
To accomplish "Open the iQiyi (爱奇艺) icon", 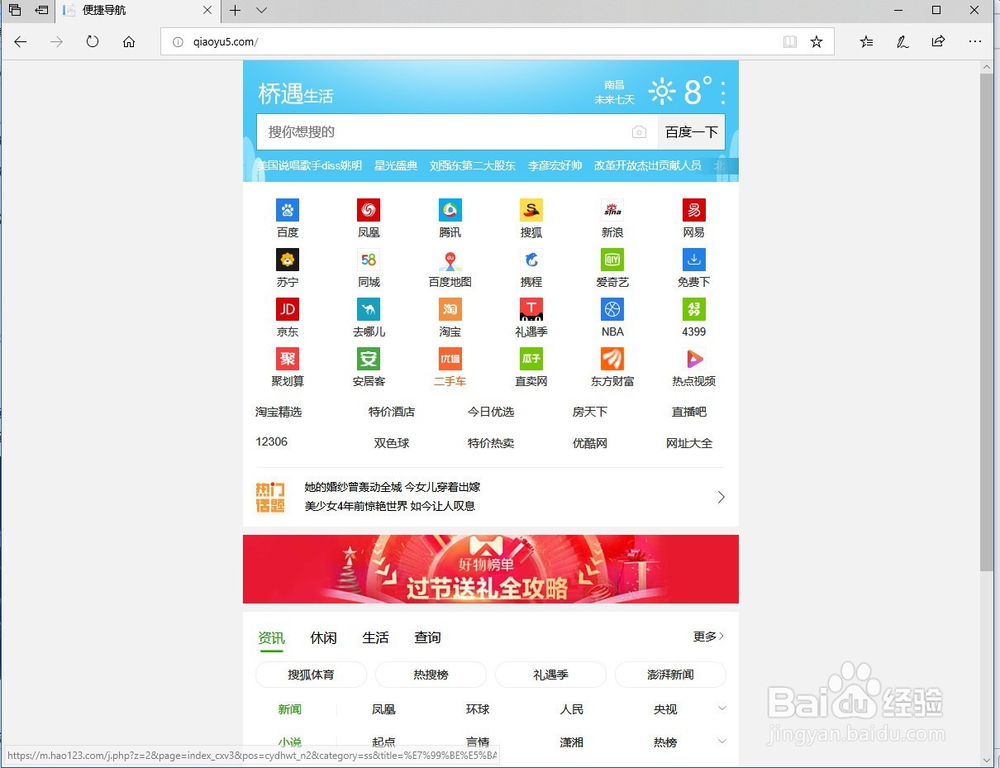I will point(612,260).
